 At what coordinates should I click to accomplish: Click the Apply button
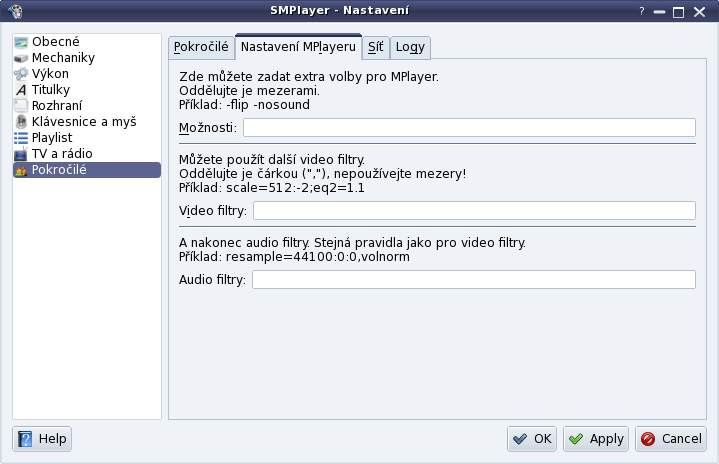pos(596,439)
